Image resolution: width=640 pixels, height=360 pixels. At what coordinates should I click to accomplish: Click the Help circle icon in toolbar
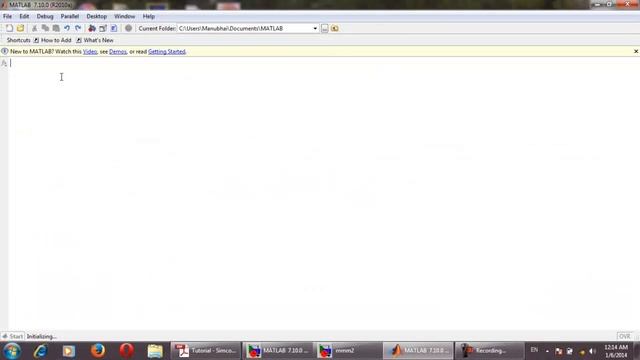click(x=129, y=28)
